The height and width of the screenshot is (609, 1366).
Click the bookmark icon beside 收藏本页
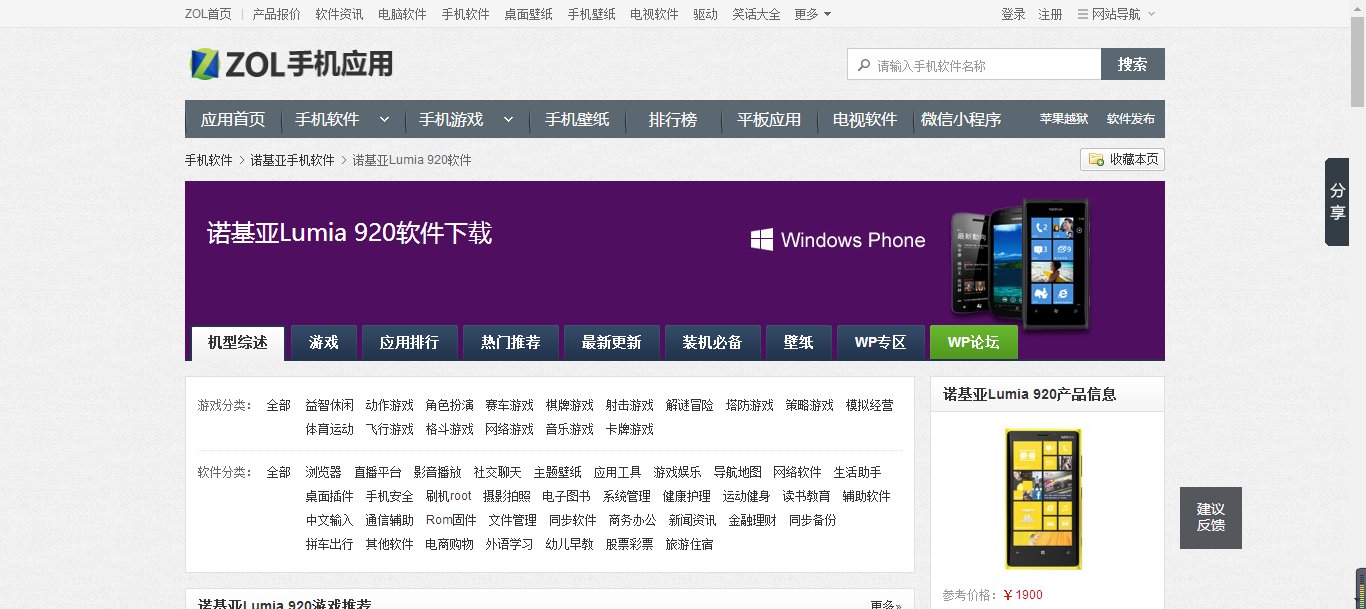click(1096, 159)
